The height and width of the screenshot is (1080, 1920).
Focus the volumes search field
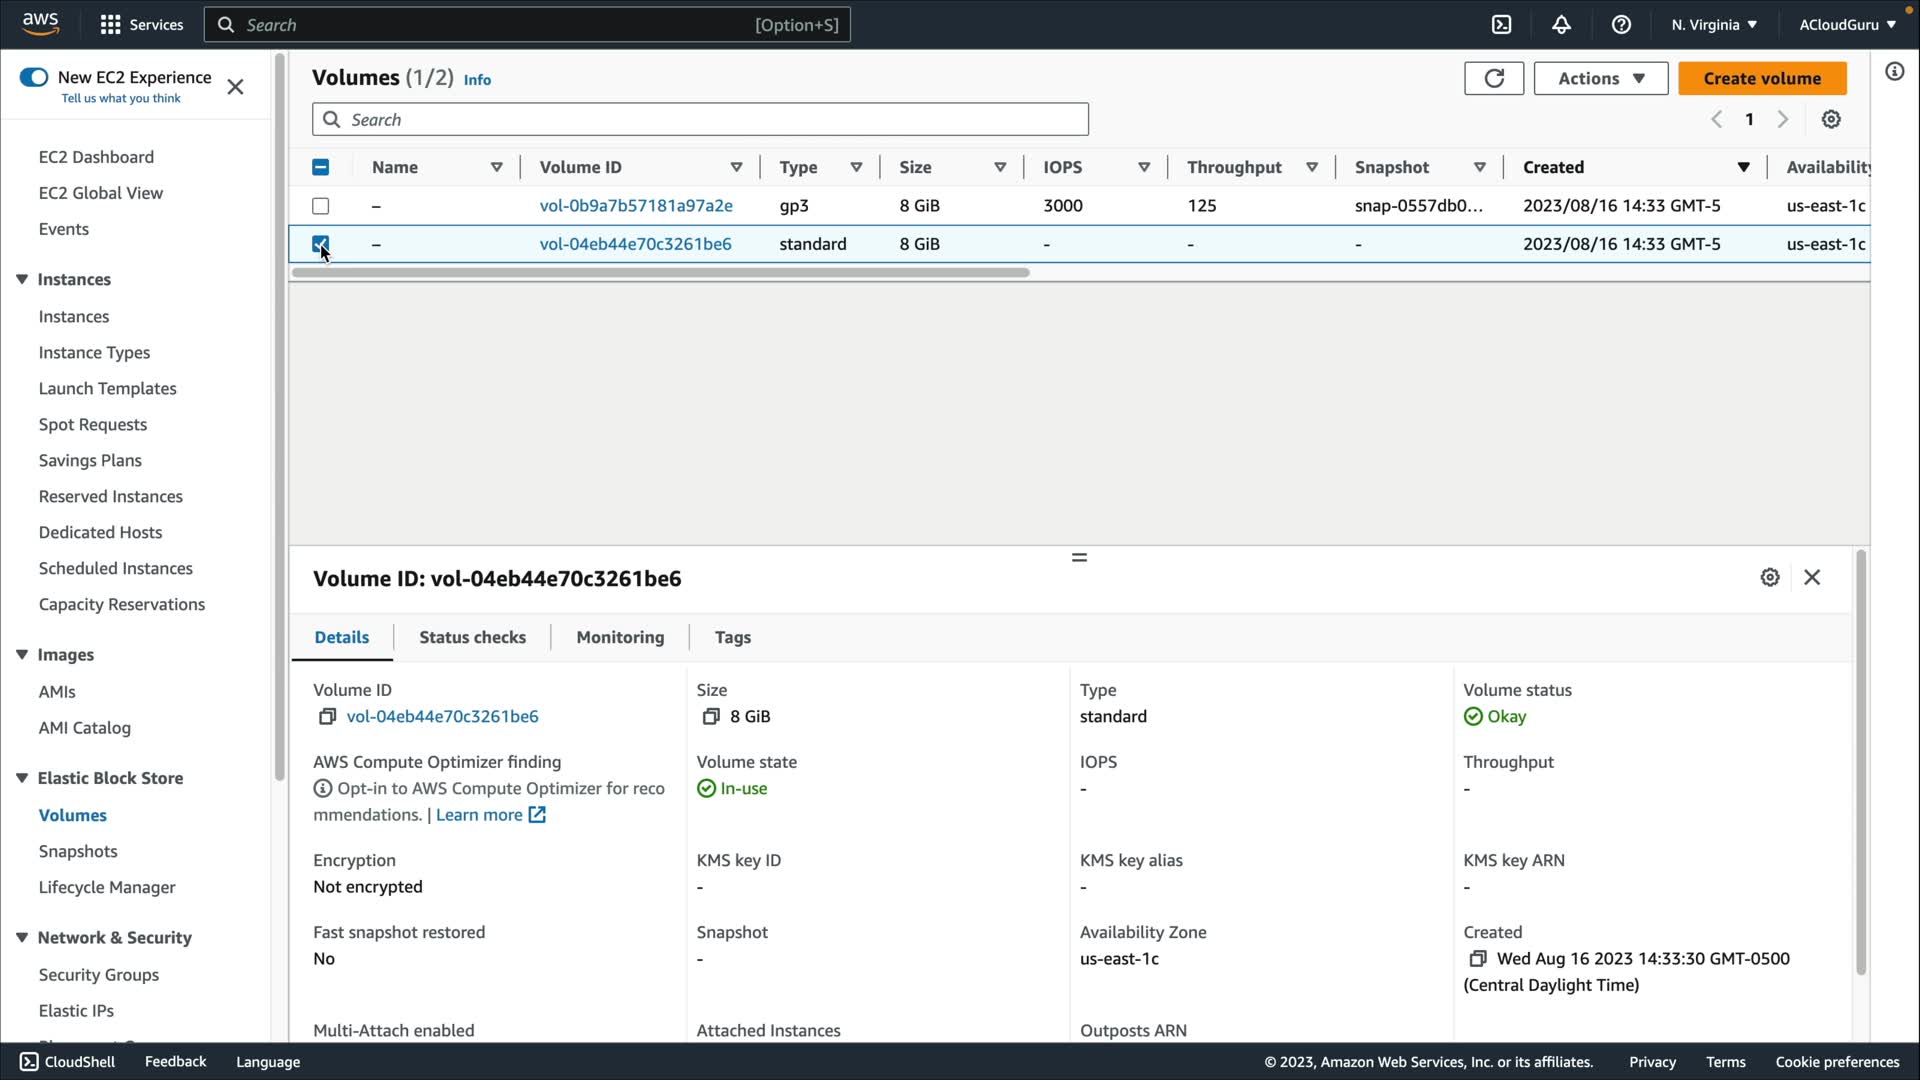click(x=700, y=120)
